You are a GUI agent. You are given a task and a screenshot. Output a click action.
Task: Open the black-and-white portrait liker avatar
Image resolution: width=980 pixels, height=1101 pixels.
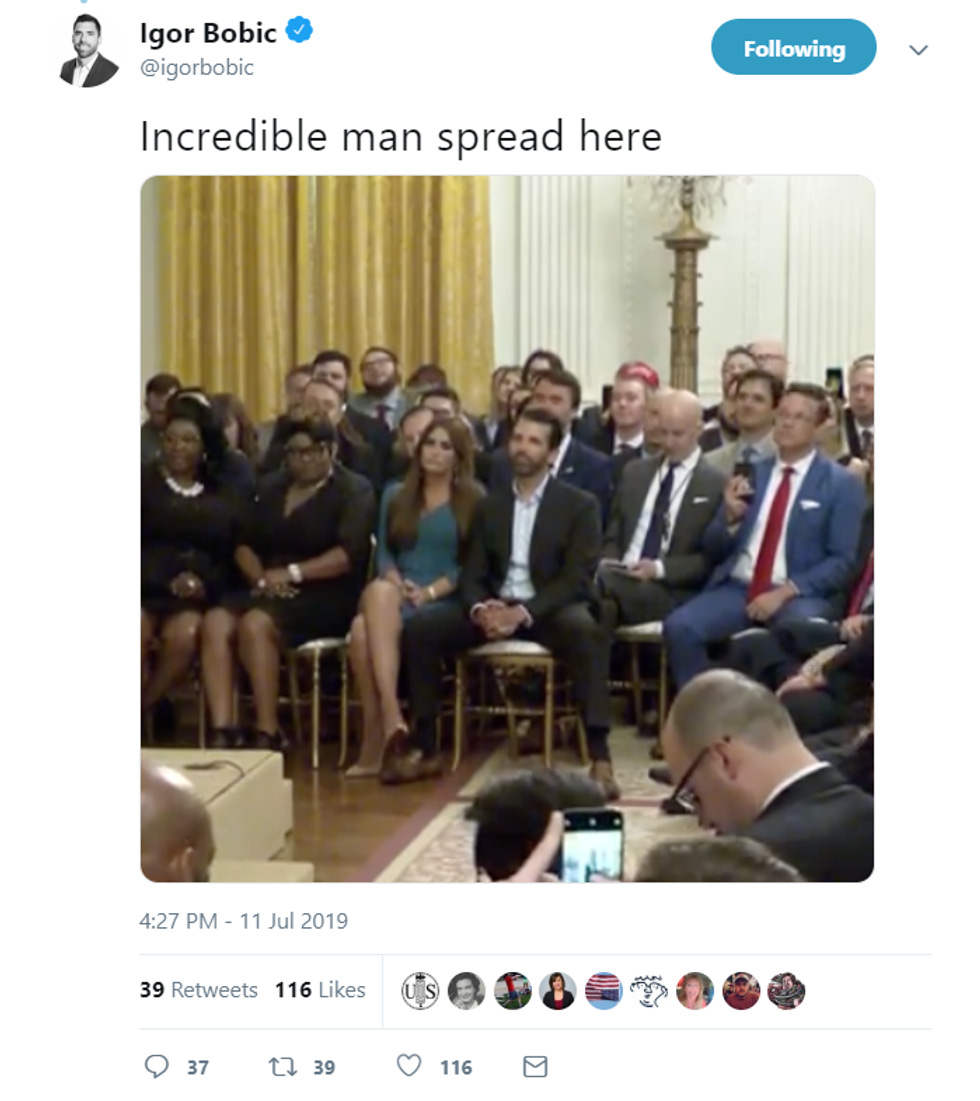[x=466, y=991]
